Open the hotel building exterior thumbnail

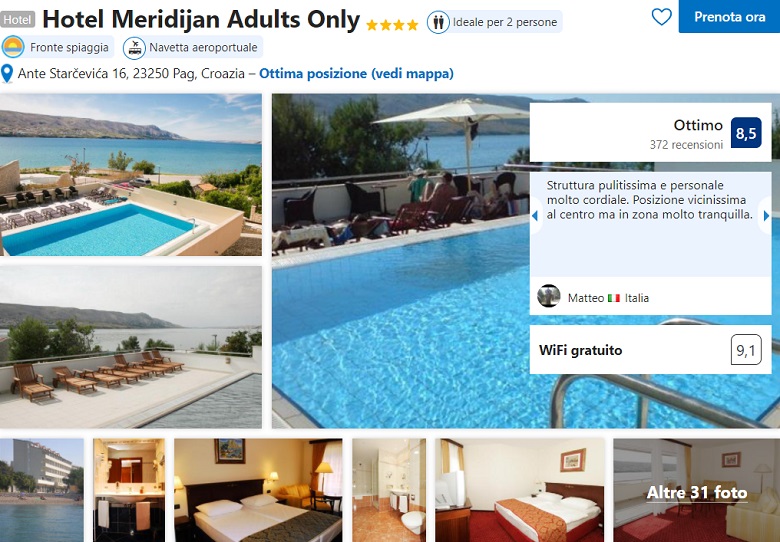(42, 490)
